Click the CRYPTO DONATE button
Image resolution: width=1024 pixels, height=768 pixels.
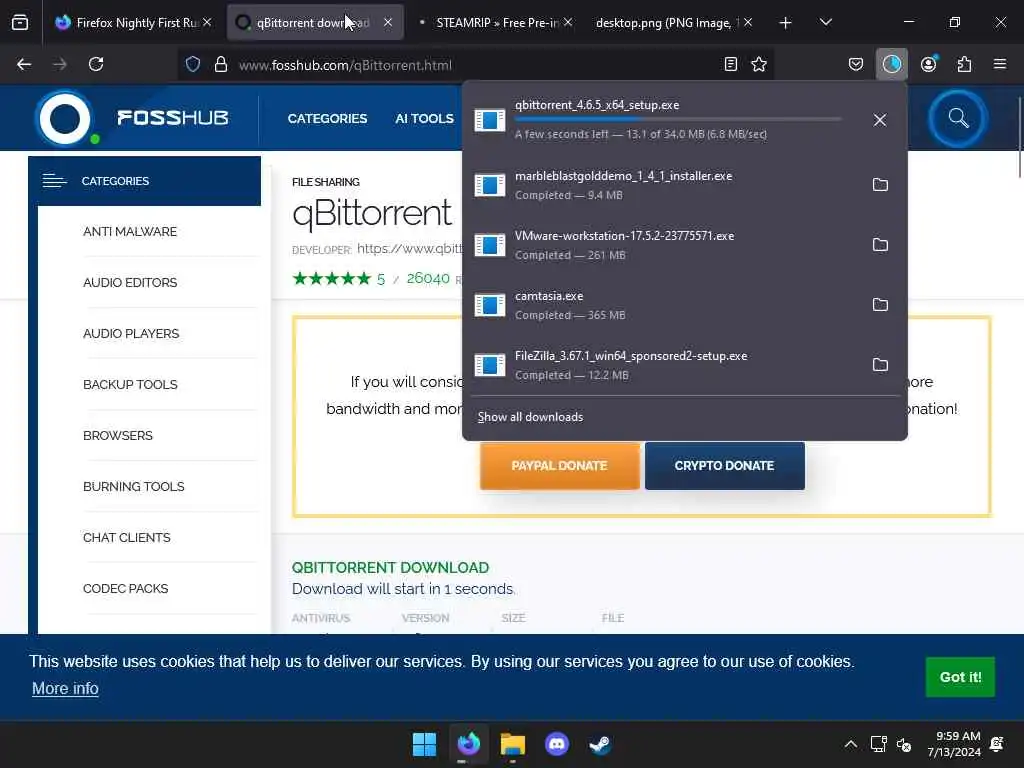point(724,466)
